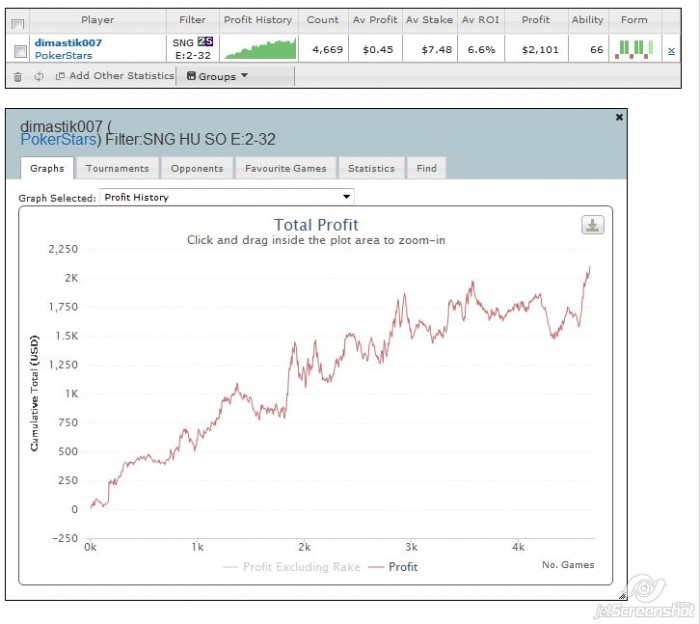Click the Filter column header
This screenshot has height=624, width=700.
point(192,20)
